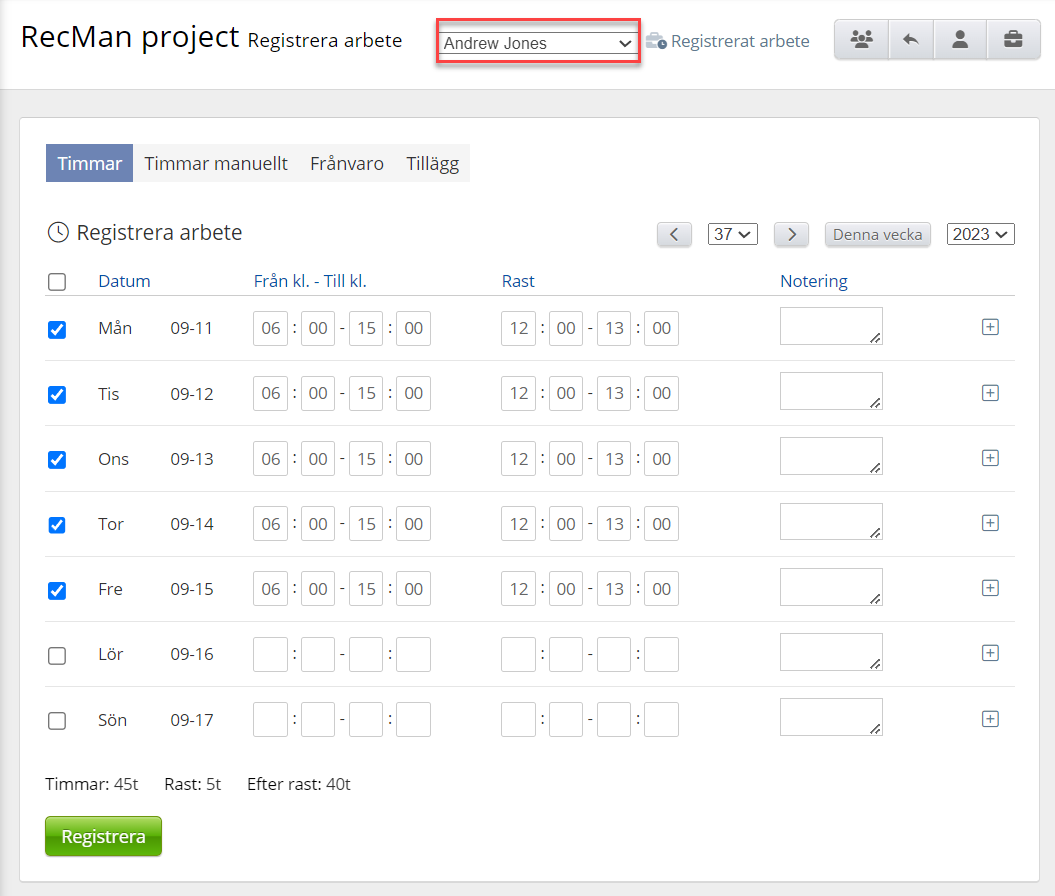The height and width of the screenshot is (896, 1055).
Task: Uncheck the Monday 09-11 checkbox
Action: pyautogui.click(x=57, y=329)
